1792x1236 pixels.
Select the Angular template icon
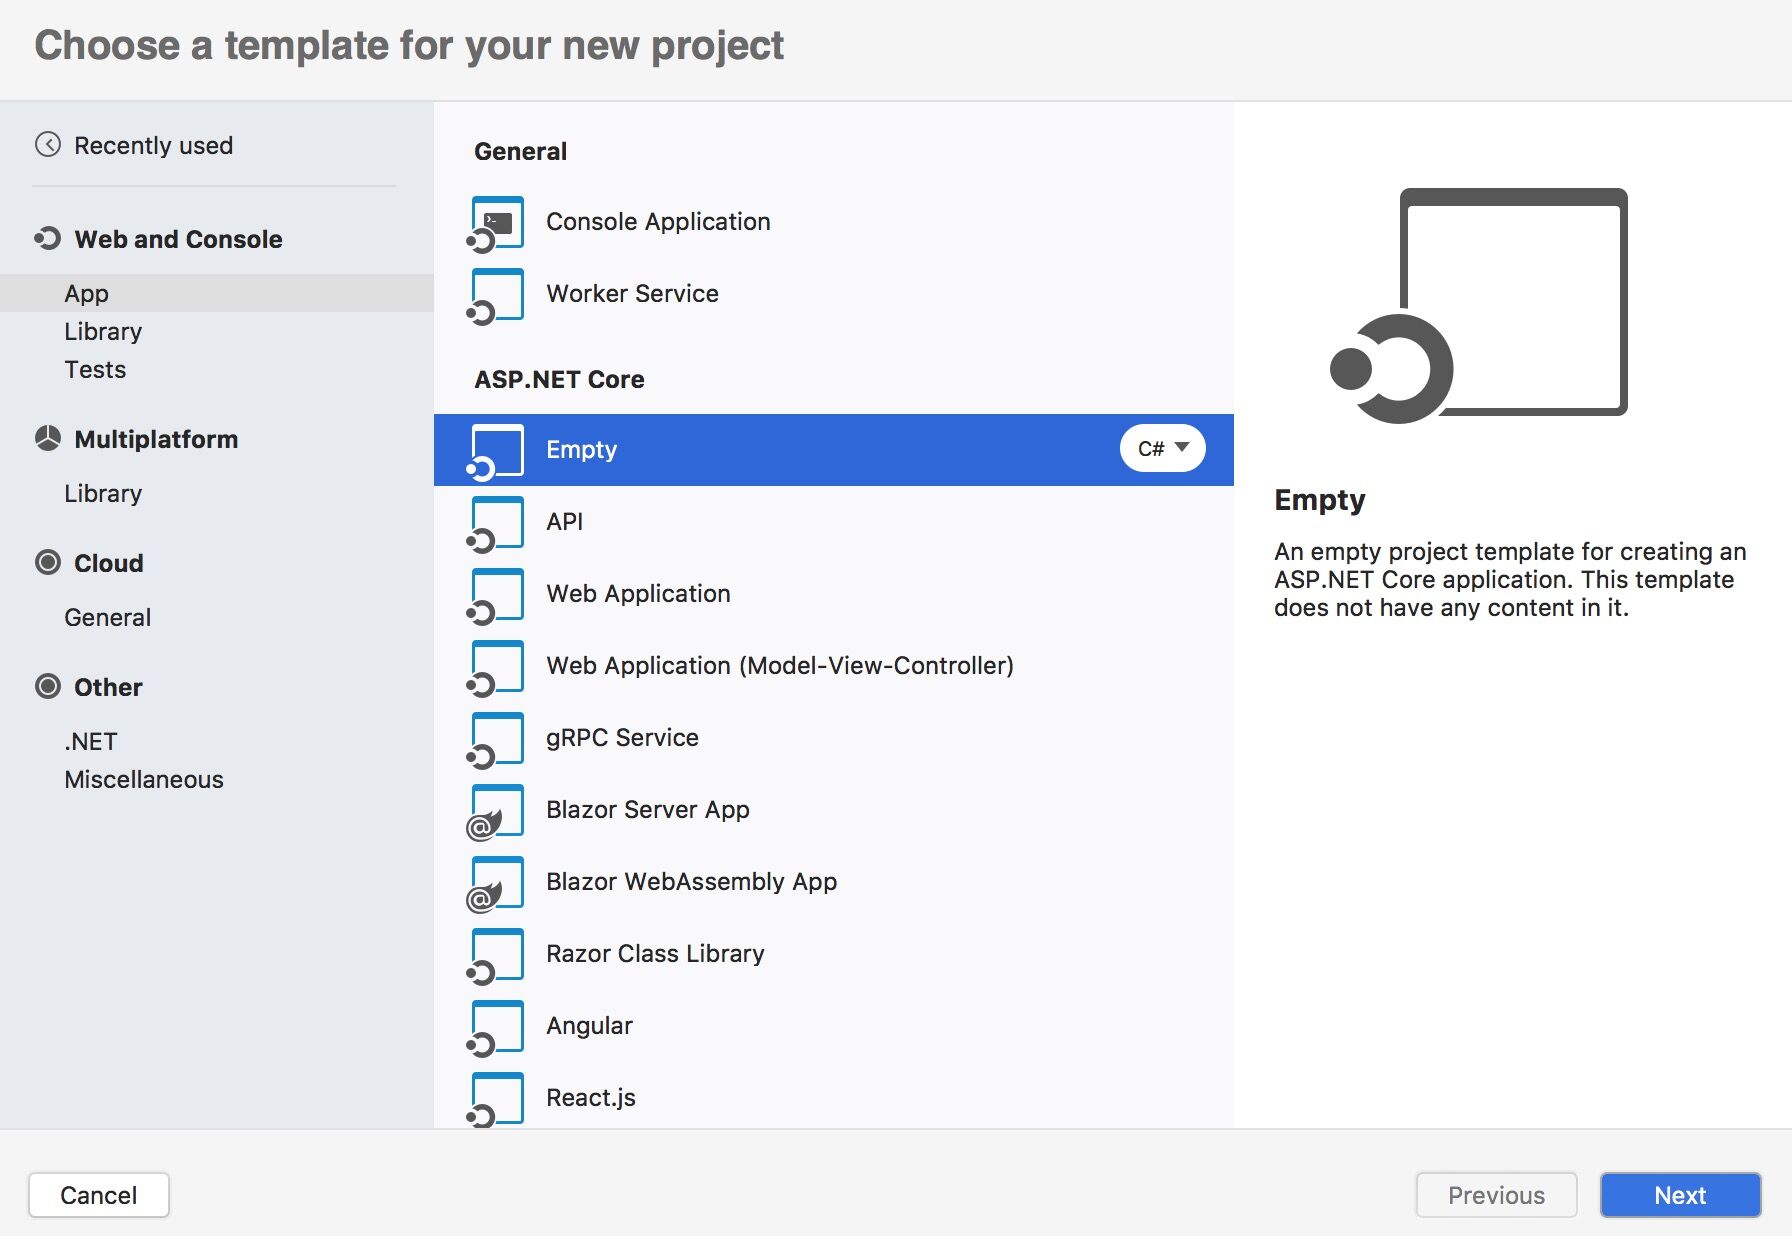point(496,1025)
